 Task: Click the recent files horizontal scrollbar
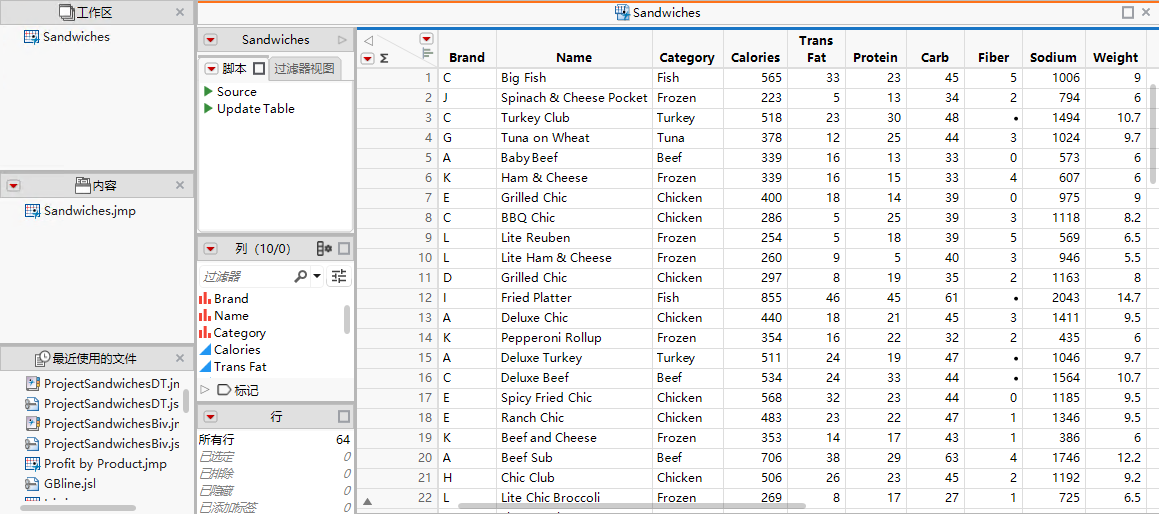point(77,507)
